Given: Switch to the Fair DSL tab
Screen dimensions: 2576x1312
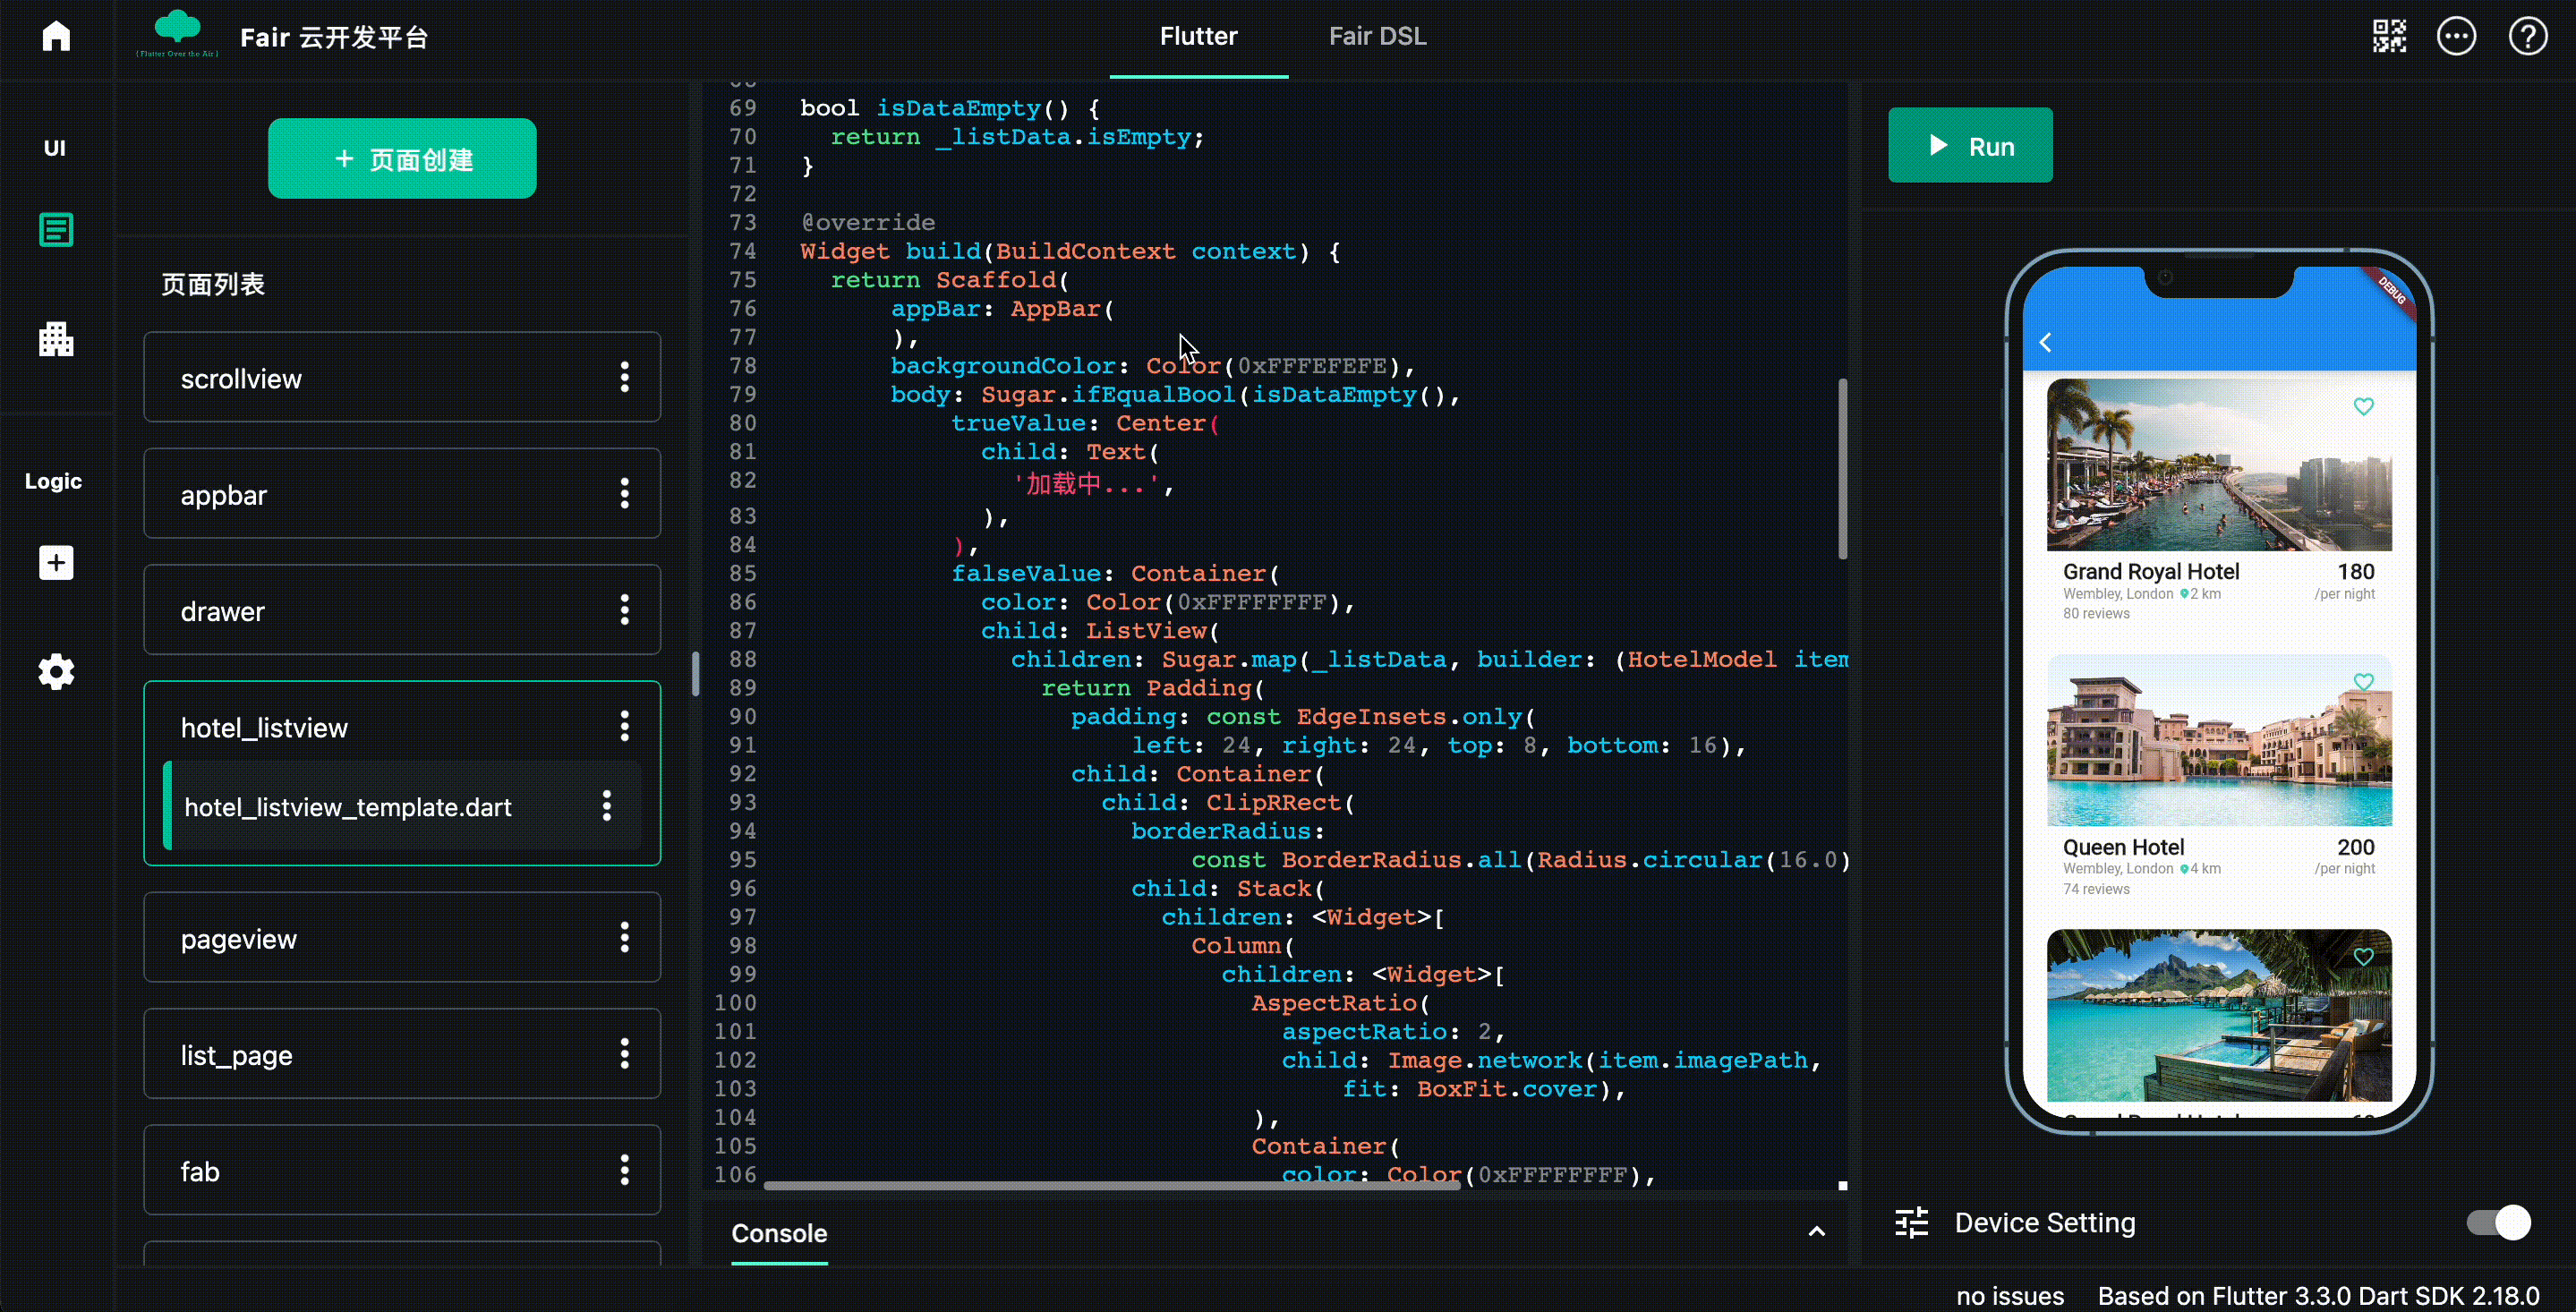Looking at the screenshot, I should pos(1377,36).
